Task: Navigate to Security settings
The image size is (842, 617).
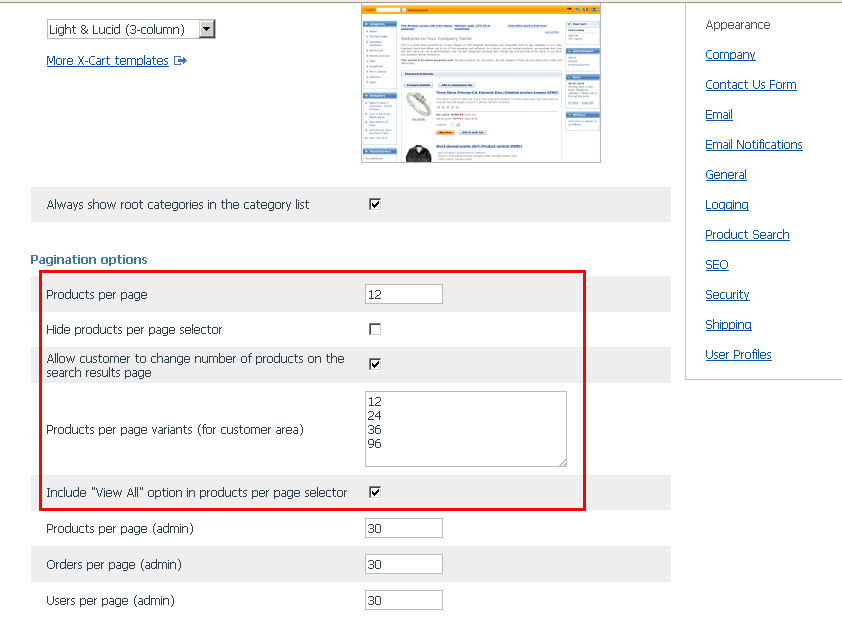Action: coord(727,295)
